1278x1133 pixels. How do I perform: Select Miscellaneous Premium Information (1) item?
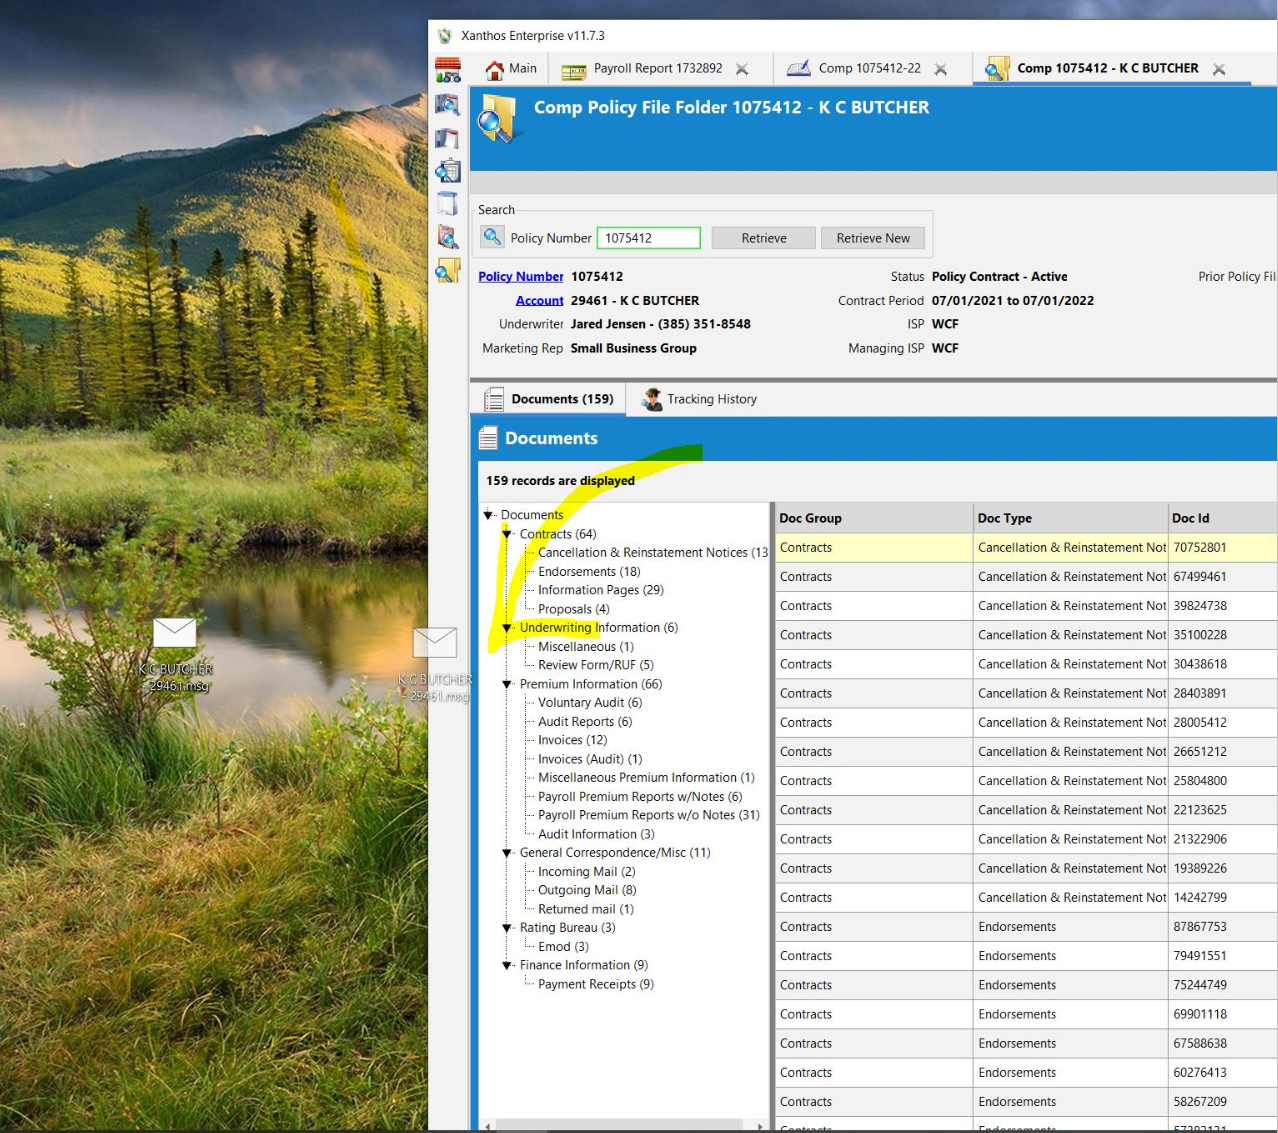point(646,778)
